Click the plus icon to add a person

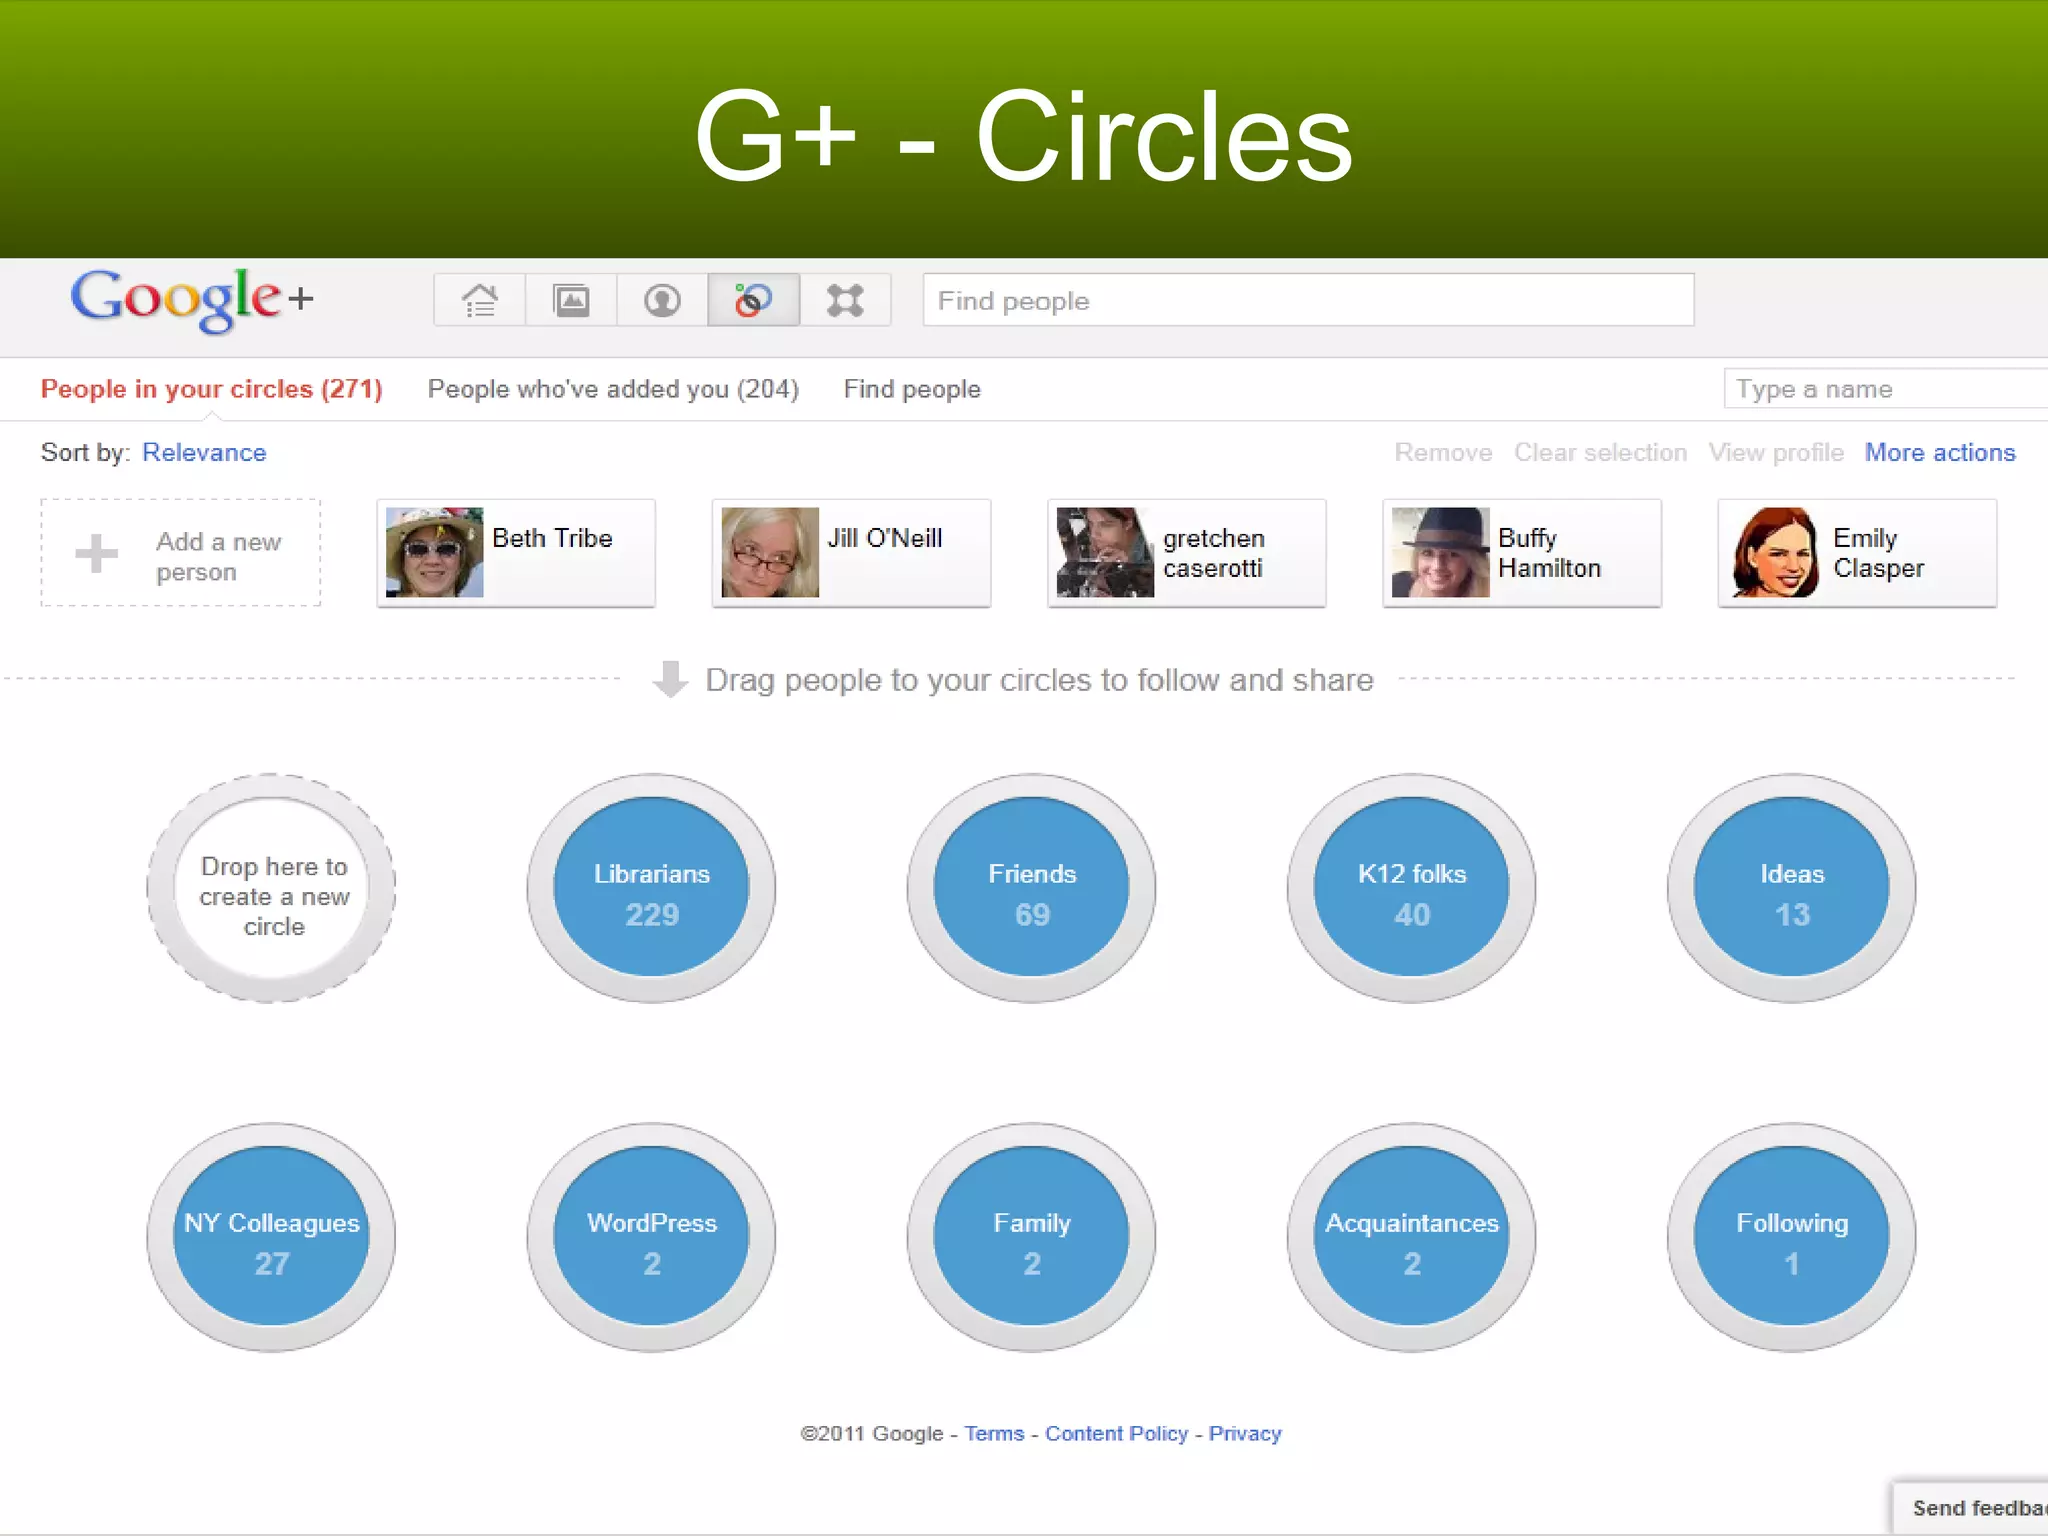97,553
